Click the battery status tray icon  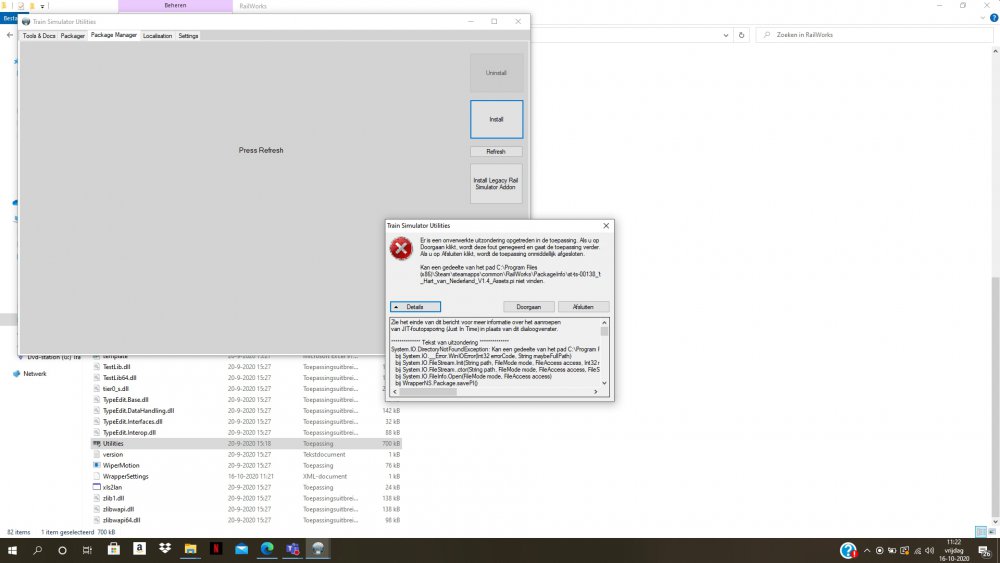tap(892, 550)
